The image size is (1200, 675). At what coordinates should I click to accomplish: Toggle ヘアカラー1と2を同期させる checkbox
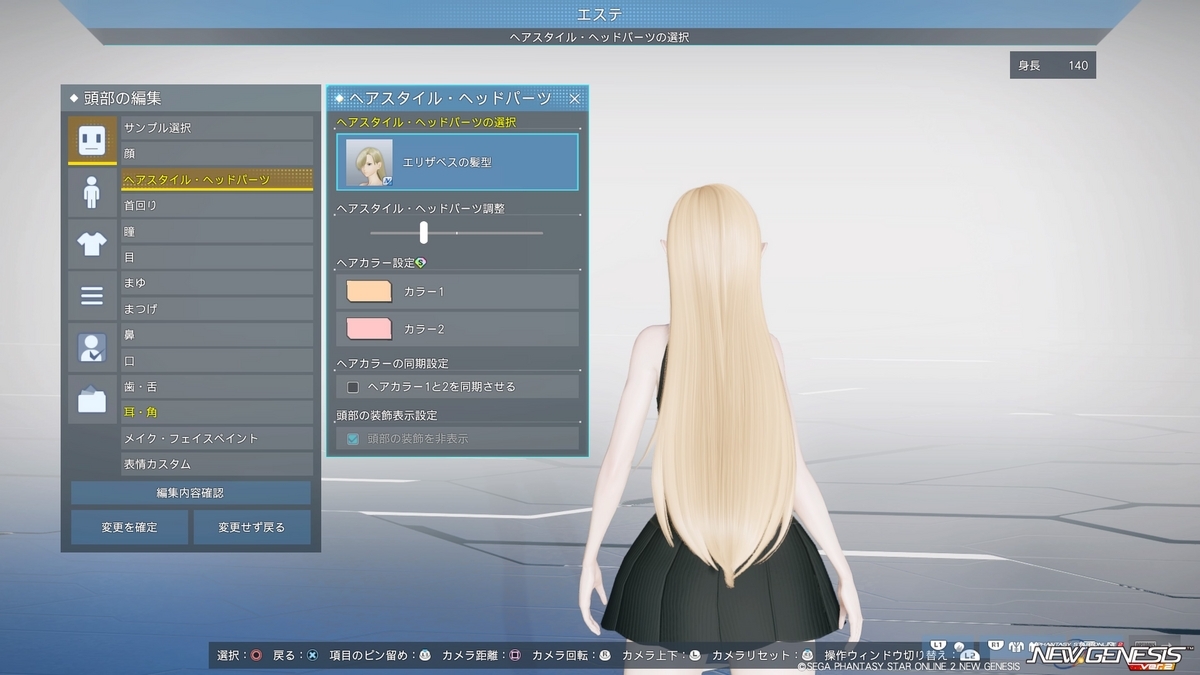point(353,386)
